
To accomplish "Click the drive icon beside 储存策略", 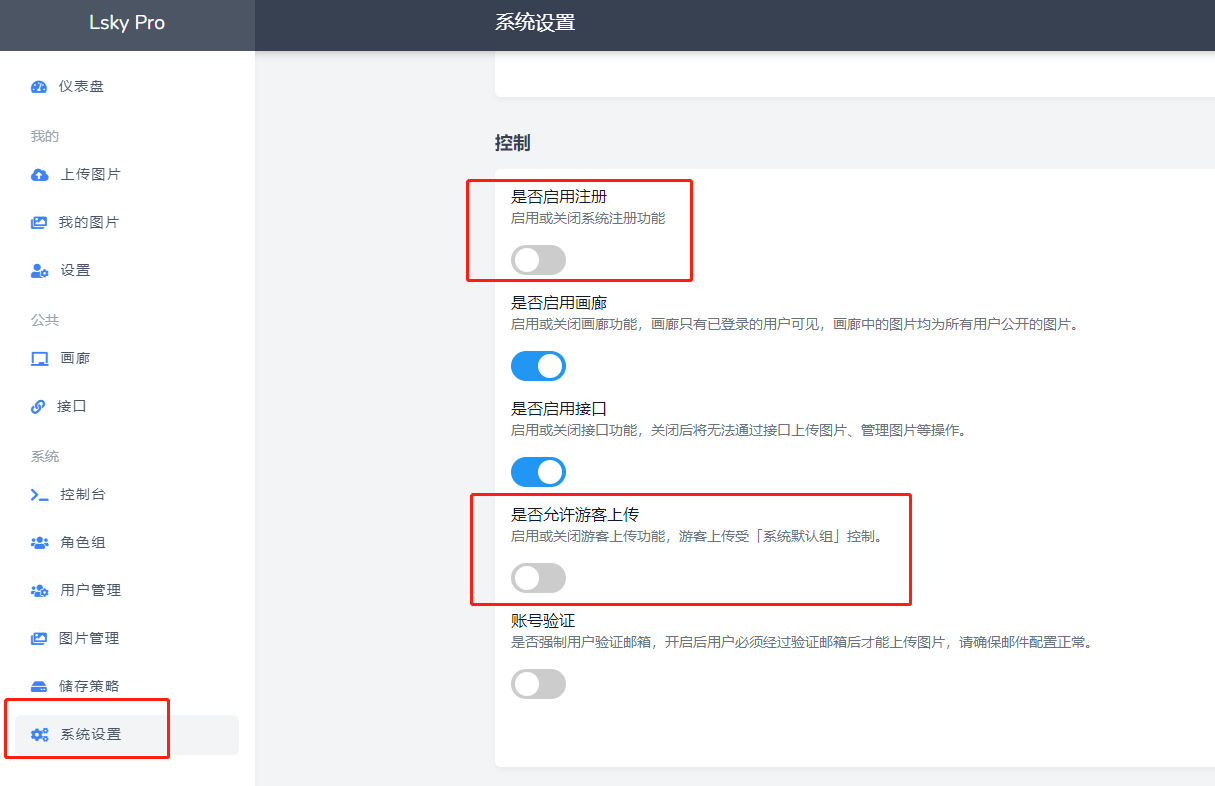I will pos(39,687).
